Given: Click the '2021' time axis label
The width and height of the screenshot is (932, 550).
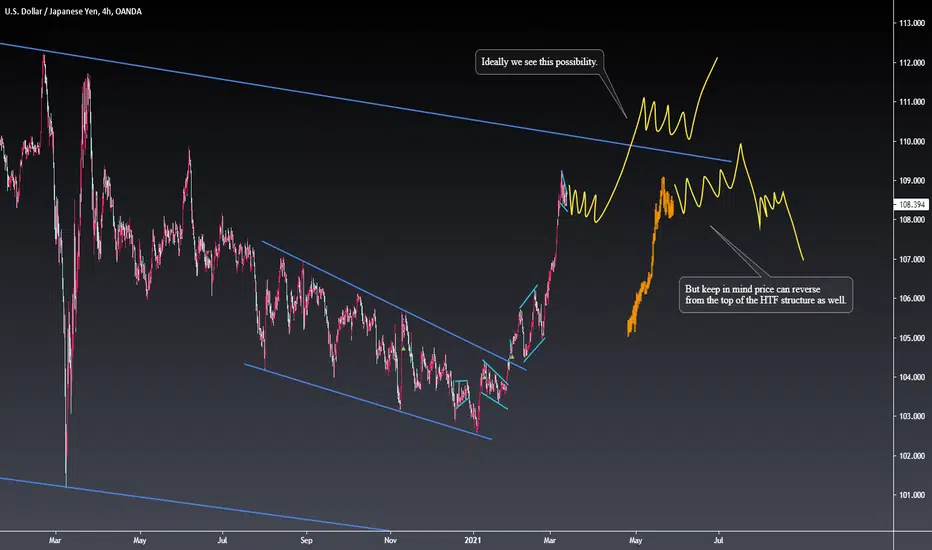Looking at the screenshot, I should pyautogui.click(x=473, y=540).
